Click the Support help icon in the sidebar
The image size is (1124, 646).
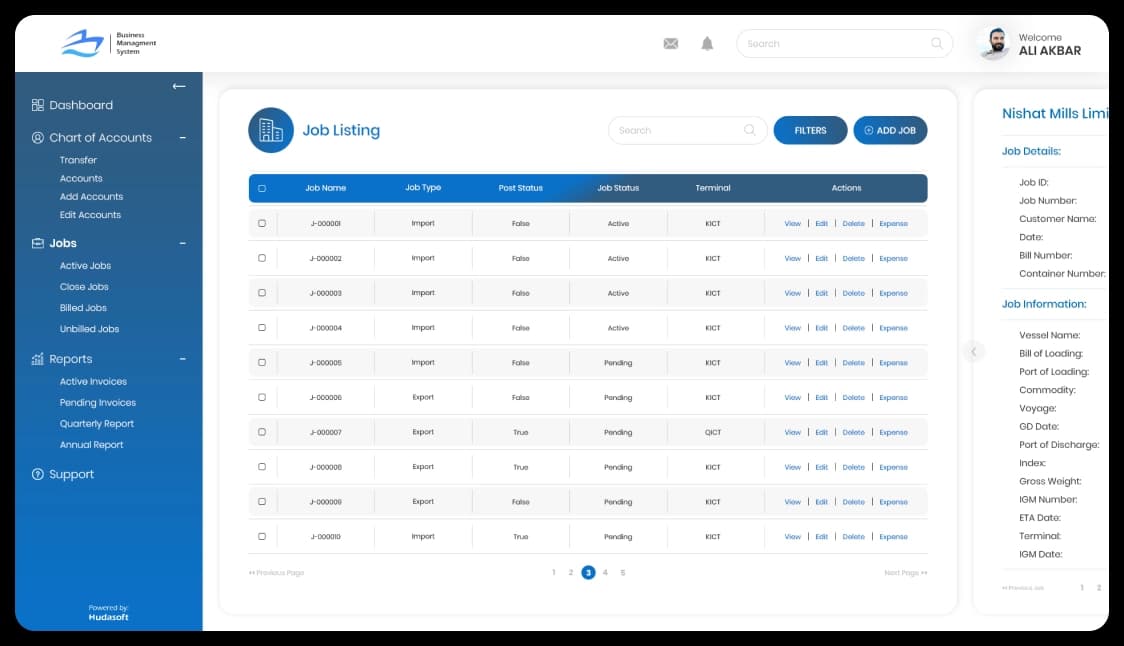point(38,475)
